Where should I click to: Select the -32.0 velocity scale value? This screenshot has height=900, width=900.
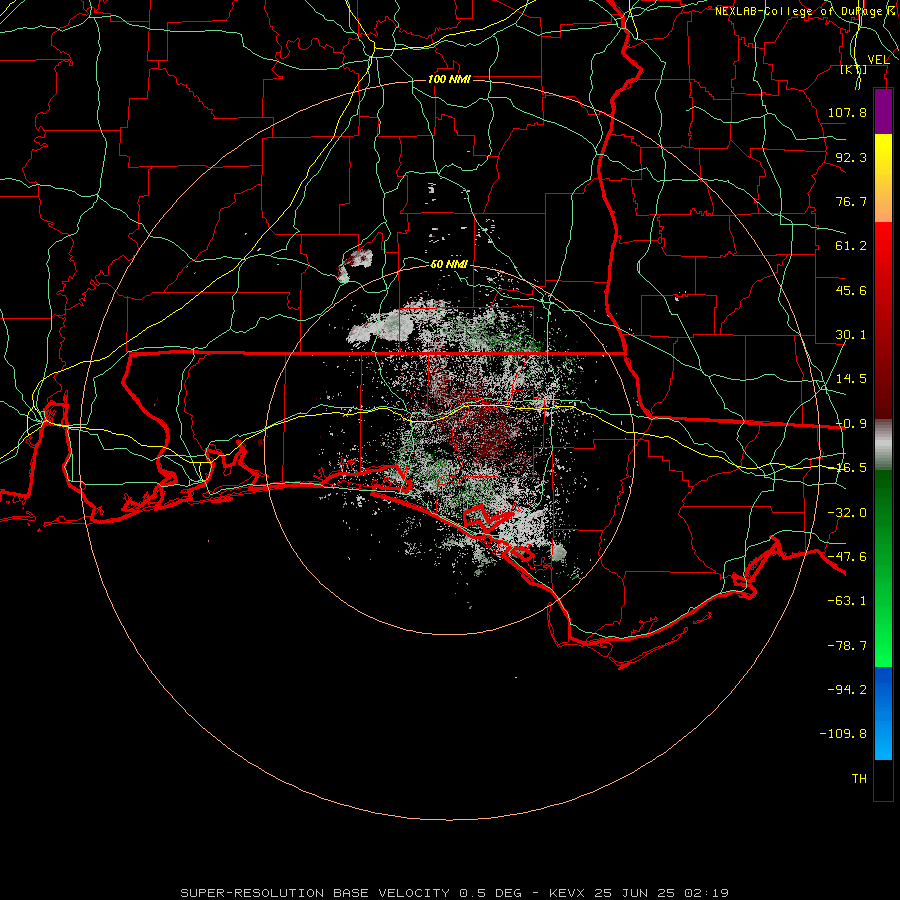coord(847,513)
